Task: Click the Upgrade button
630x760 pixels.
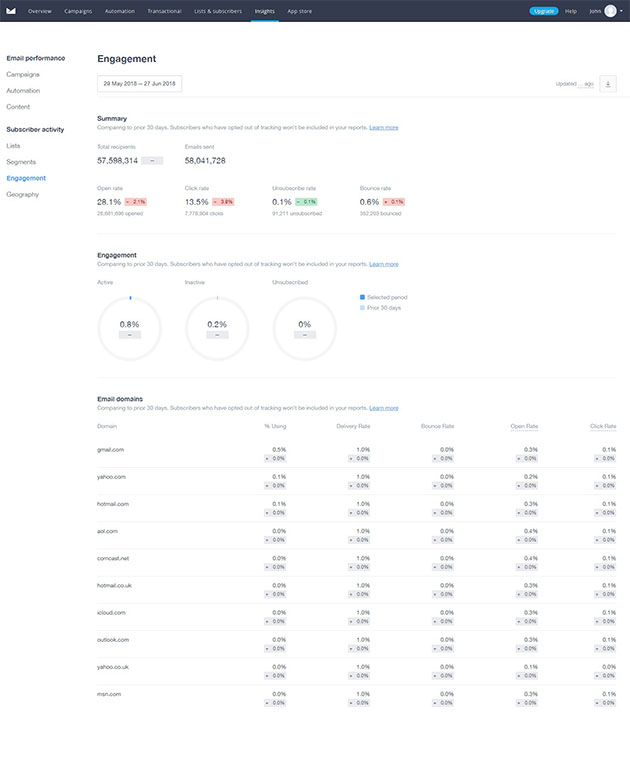Action: click(544, 11)
